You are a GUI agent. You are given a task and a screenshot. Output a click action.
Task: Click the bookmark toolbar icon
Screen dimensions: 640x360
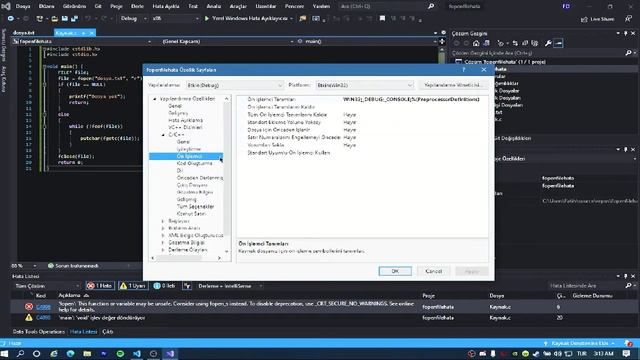coord(382,18)
